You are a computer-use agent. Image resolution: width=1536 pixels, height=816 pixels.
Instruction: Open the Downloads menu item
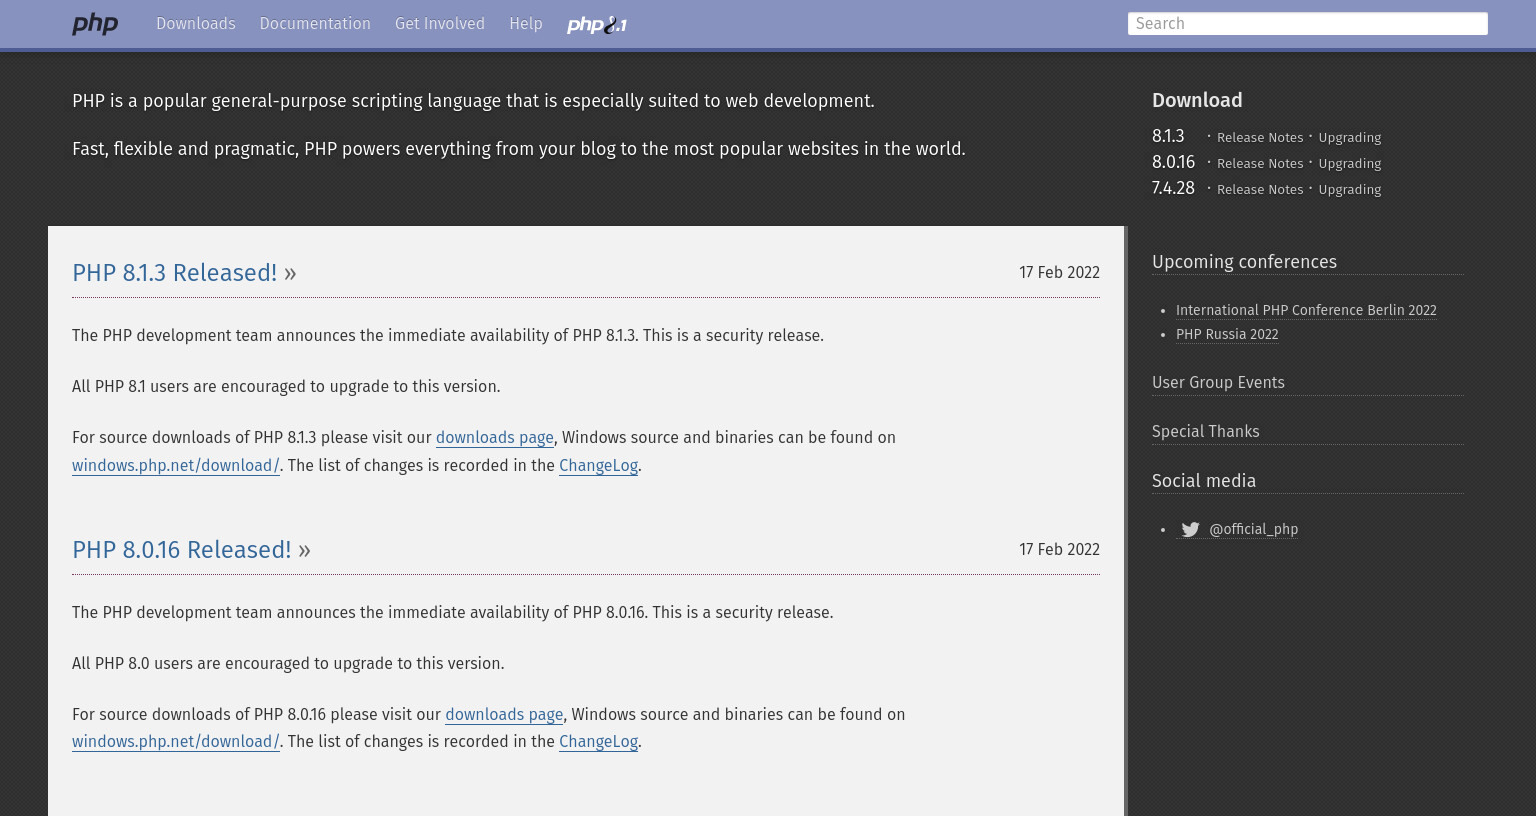click(196, 23)
